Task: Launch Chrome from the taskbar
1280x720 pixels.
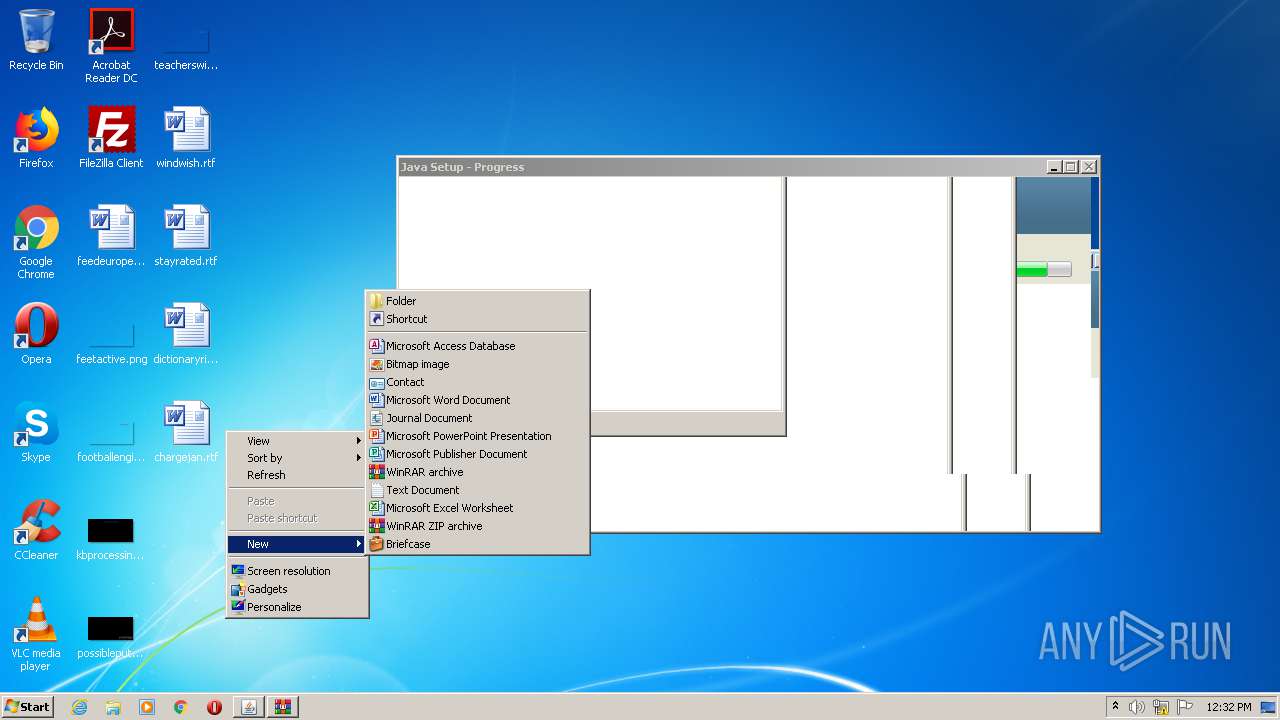Action: click(181, 707)
